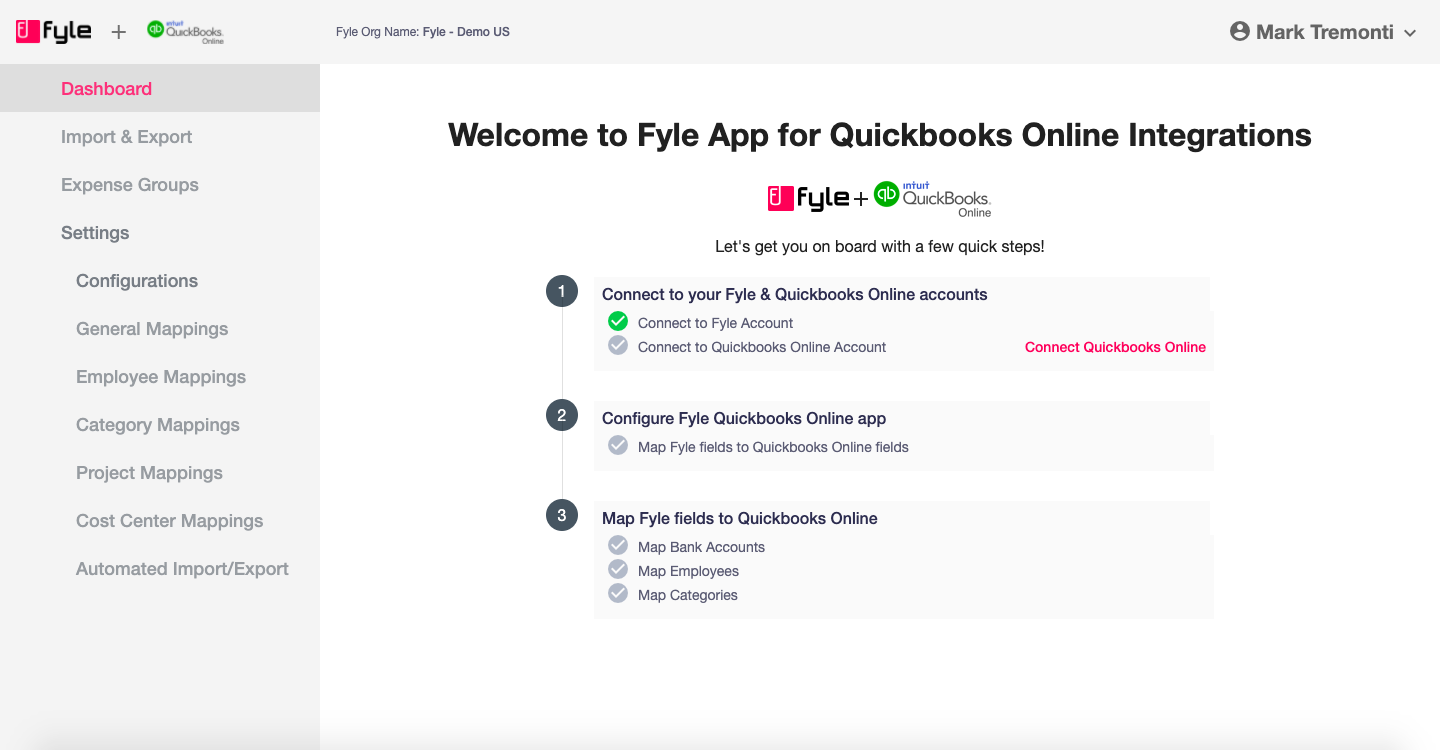Click the Fyle logo in the header
The width and height of the screenshot is (1440, 750).
point(54,31)
